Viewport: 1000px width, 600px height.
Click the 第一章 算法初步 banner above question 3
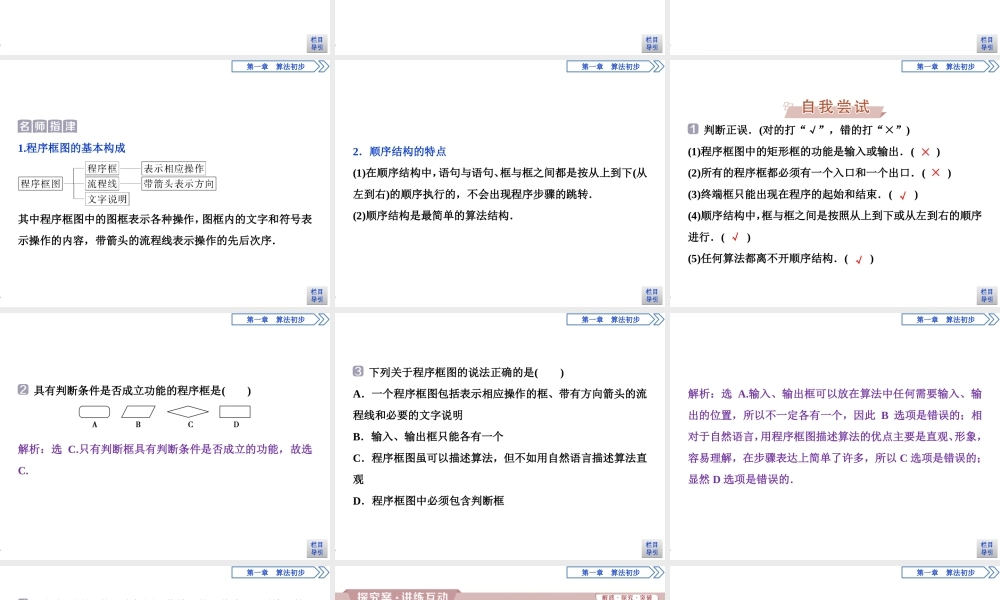tap(615, 319)
